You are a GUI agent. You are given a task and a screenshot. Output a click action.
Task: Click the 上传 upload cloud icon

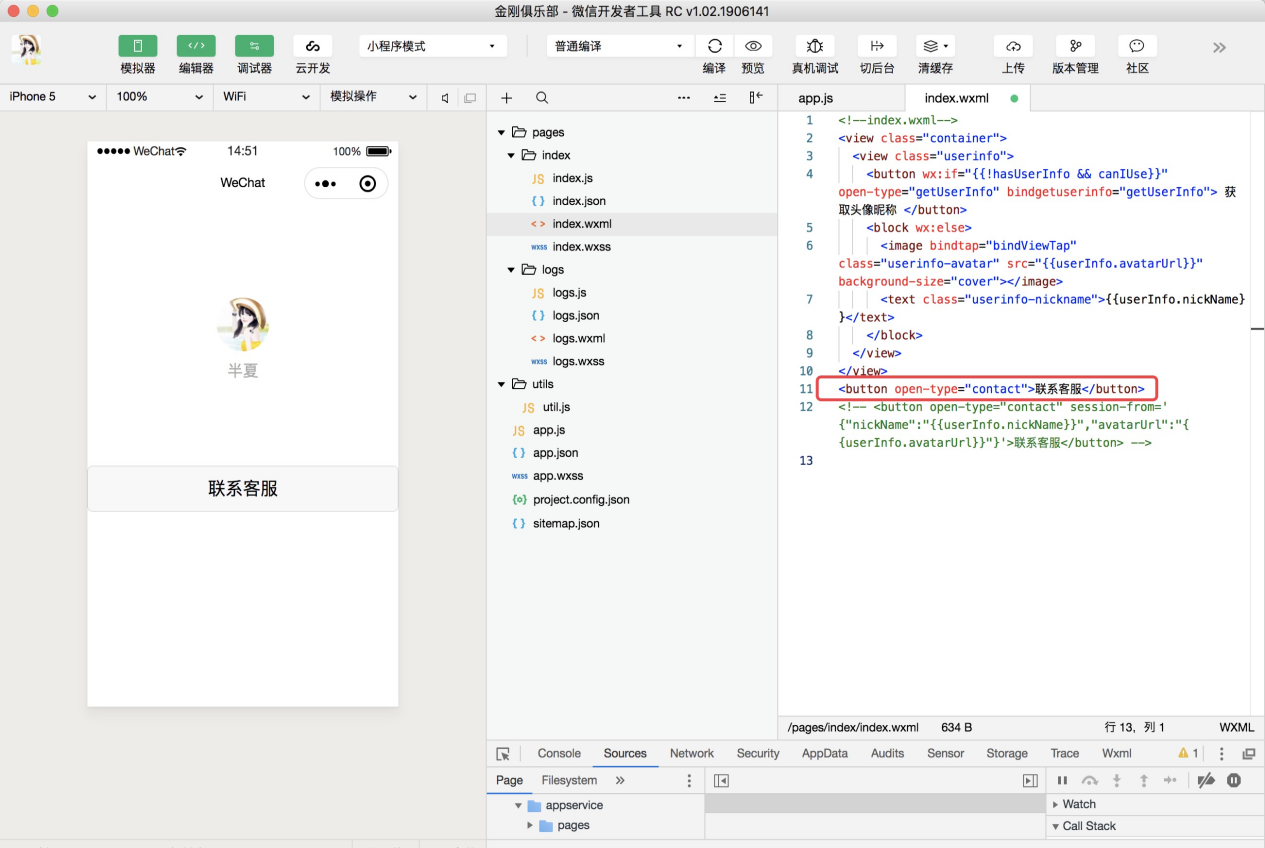click(1013, 46)
